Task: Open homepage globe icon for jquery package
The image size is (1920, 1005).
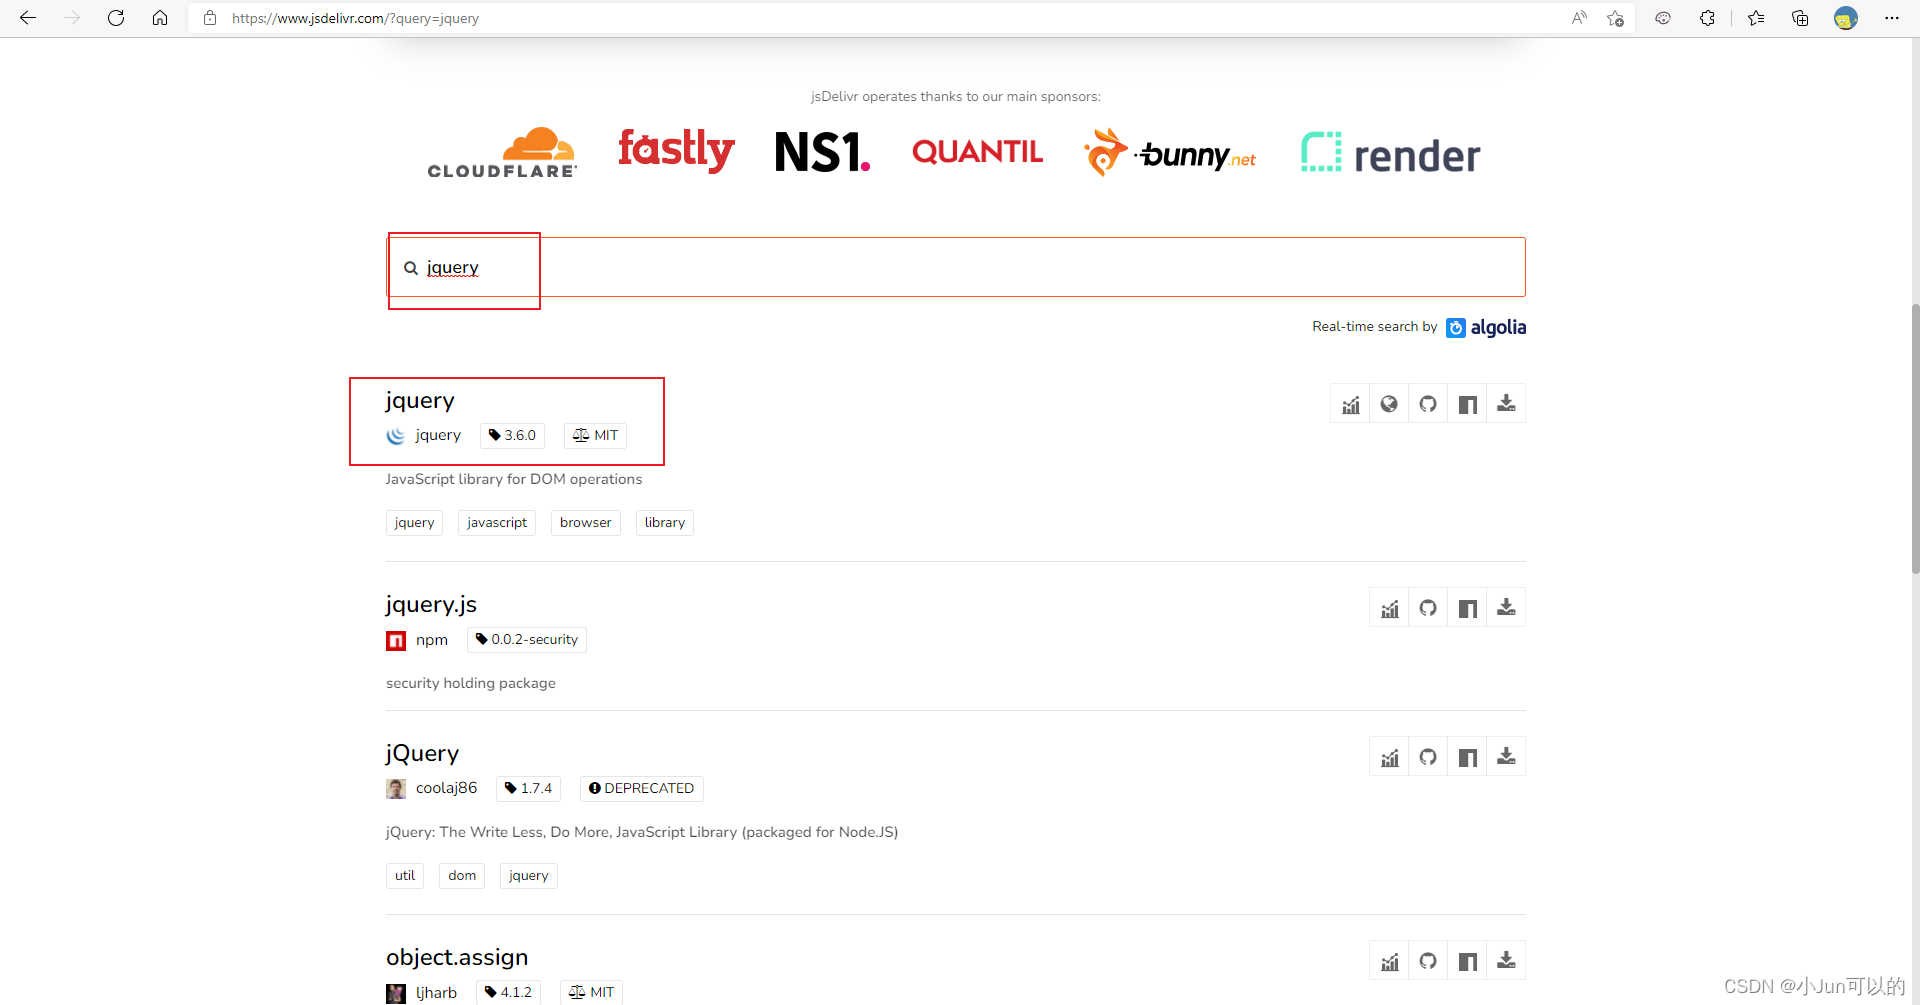Action: 1389,404
